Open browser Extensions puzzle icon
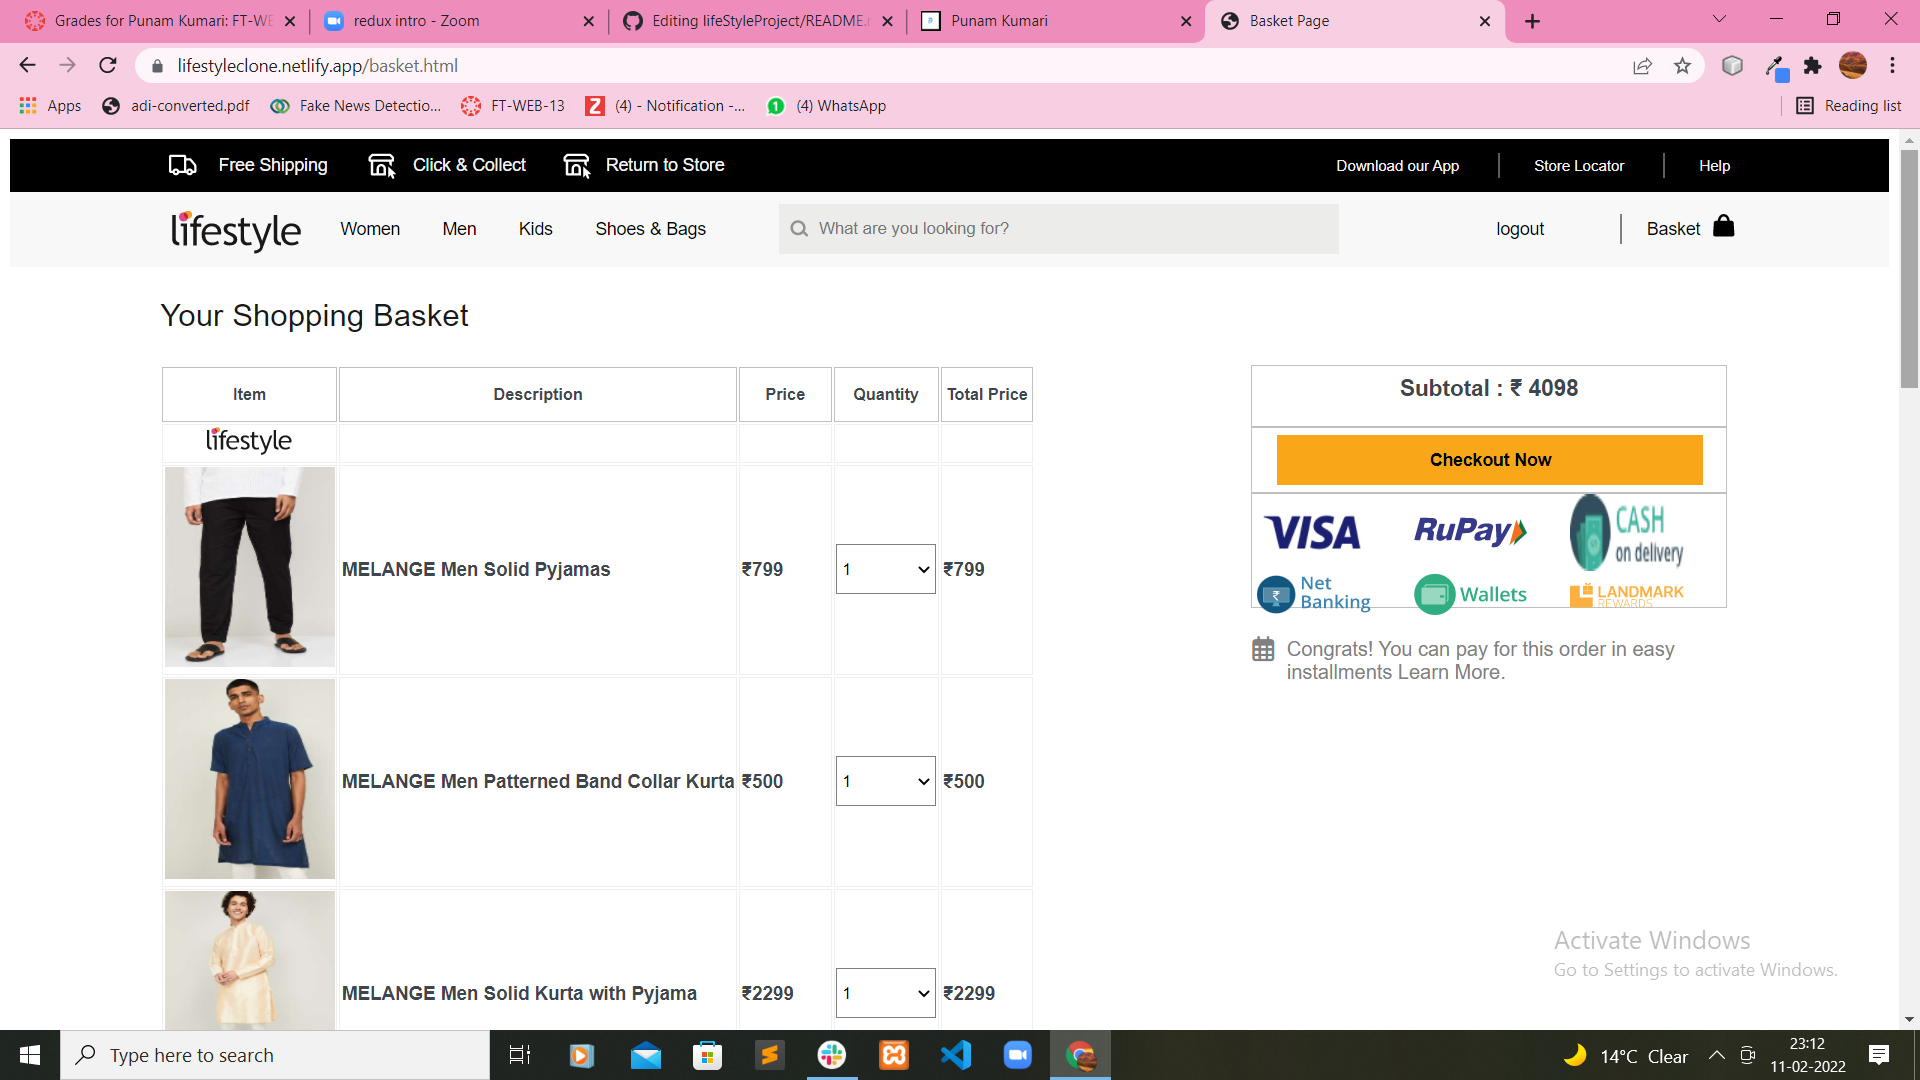The image size is (1920, 1080). 1812,66
